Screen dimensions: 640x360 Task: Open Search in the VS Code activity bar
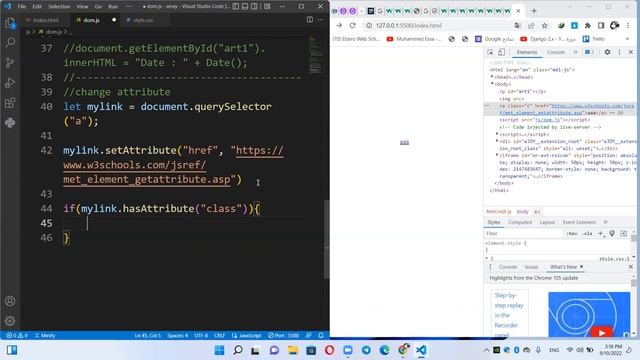click(10, 42)
